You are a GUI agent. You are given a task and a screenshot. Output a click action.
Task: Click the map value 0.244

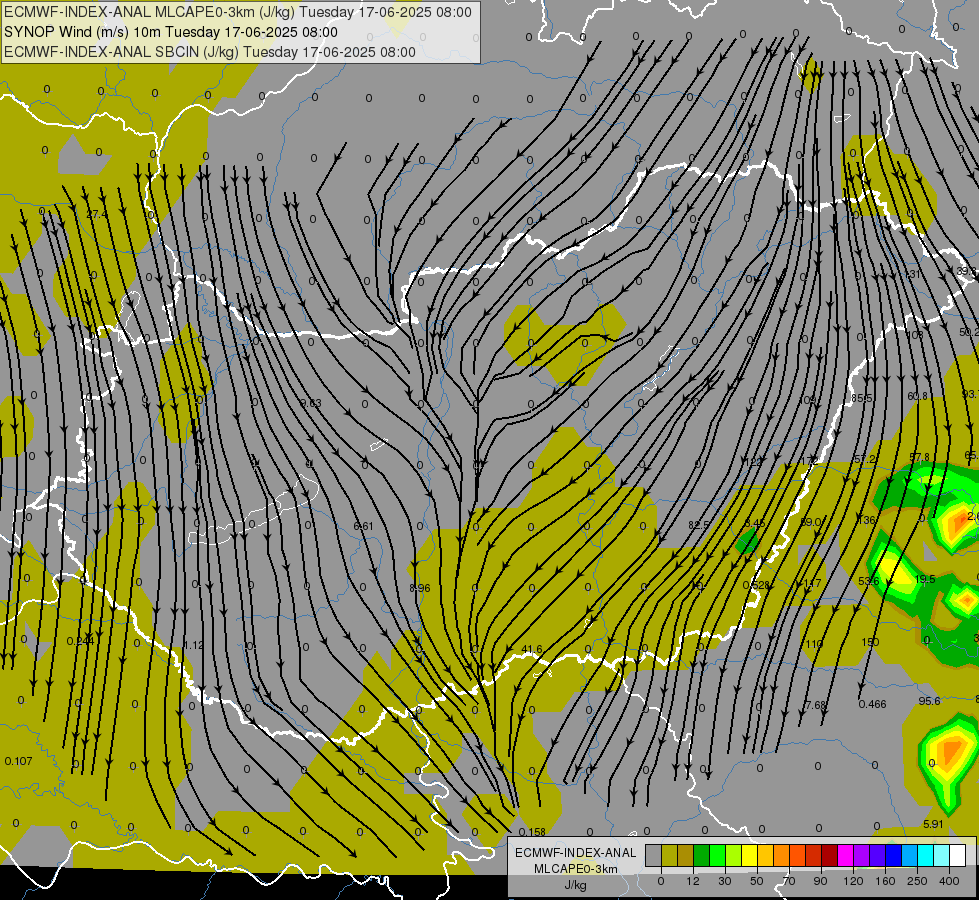pos(80,641)
